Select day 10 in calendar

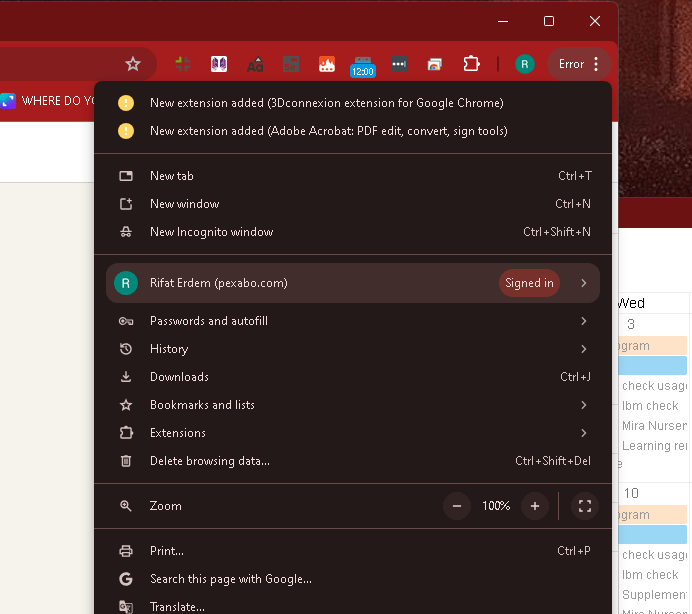(x=631, y=493)
